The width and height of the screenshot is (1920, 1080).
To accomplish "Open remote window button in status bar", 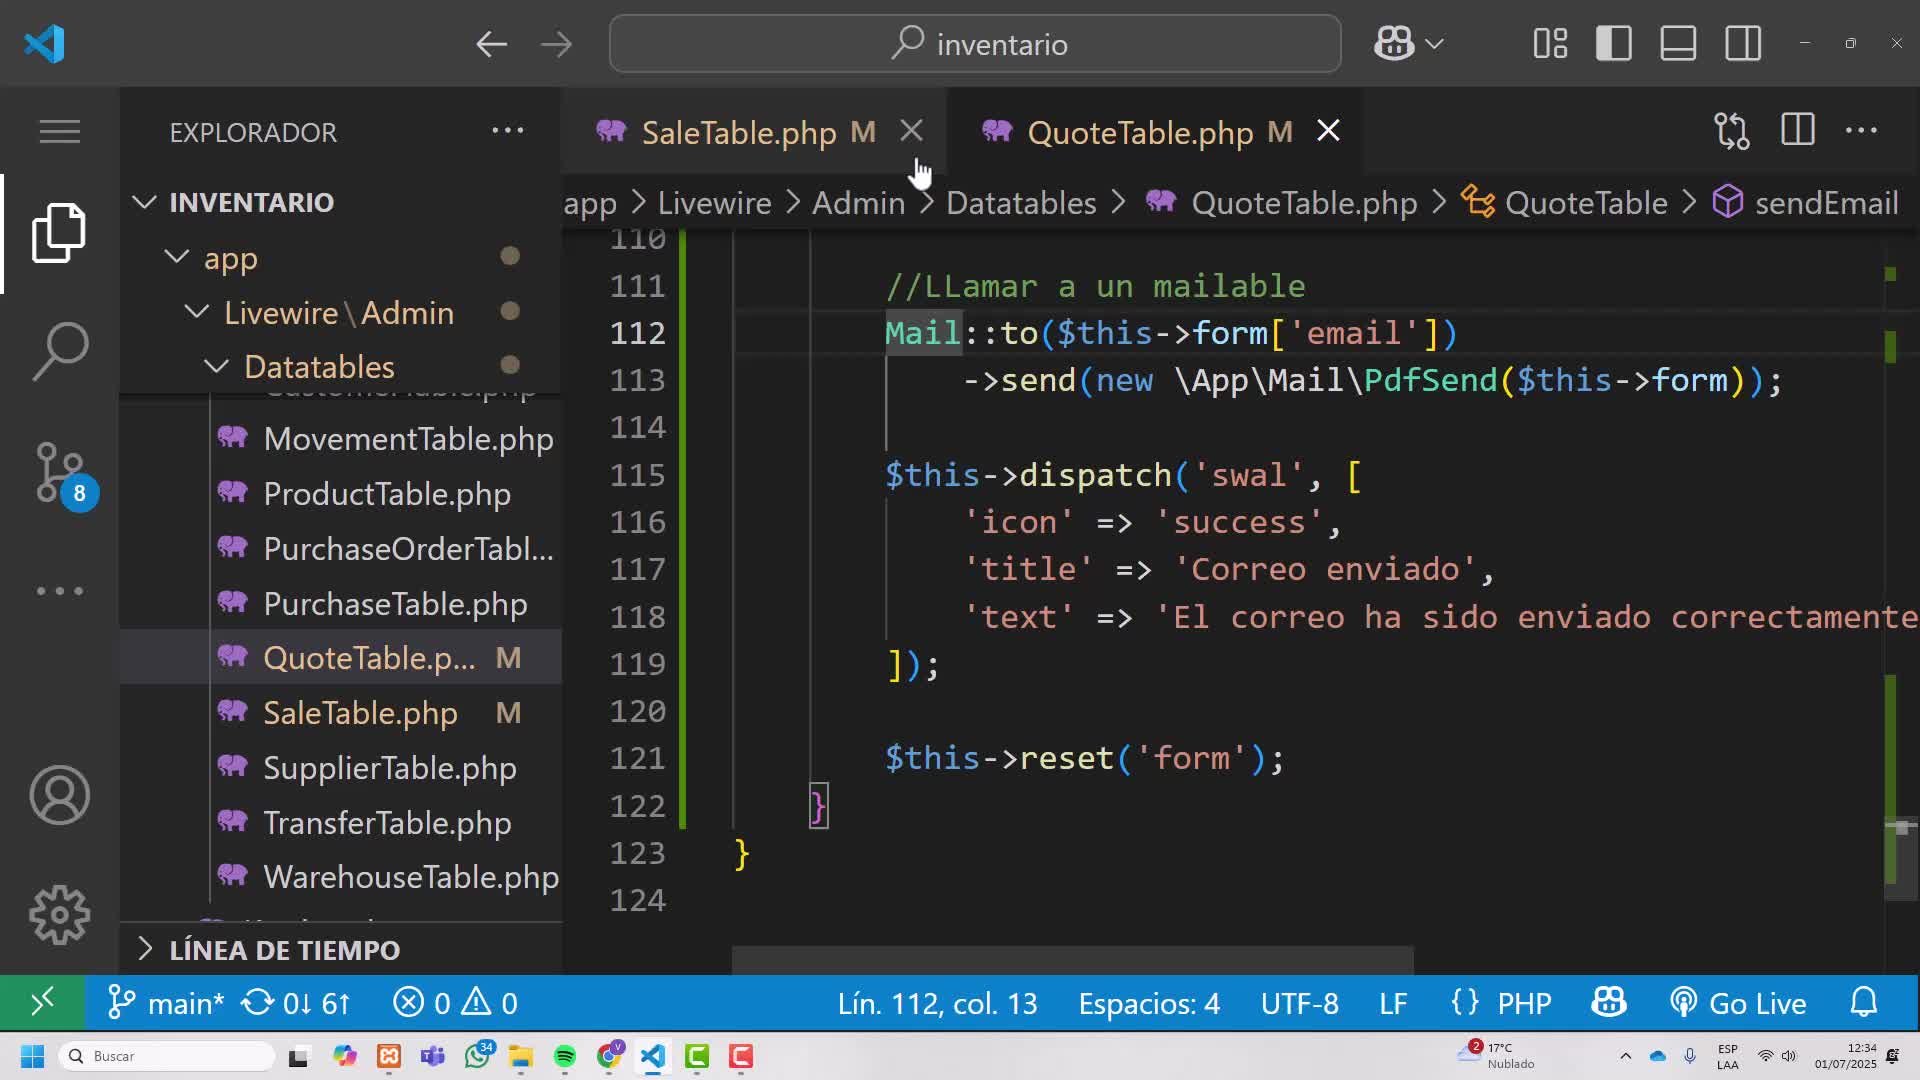I will (x=42, y=1003).
